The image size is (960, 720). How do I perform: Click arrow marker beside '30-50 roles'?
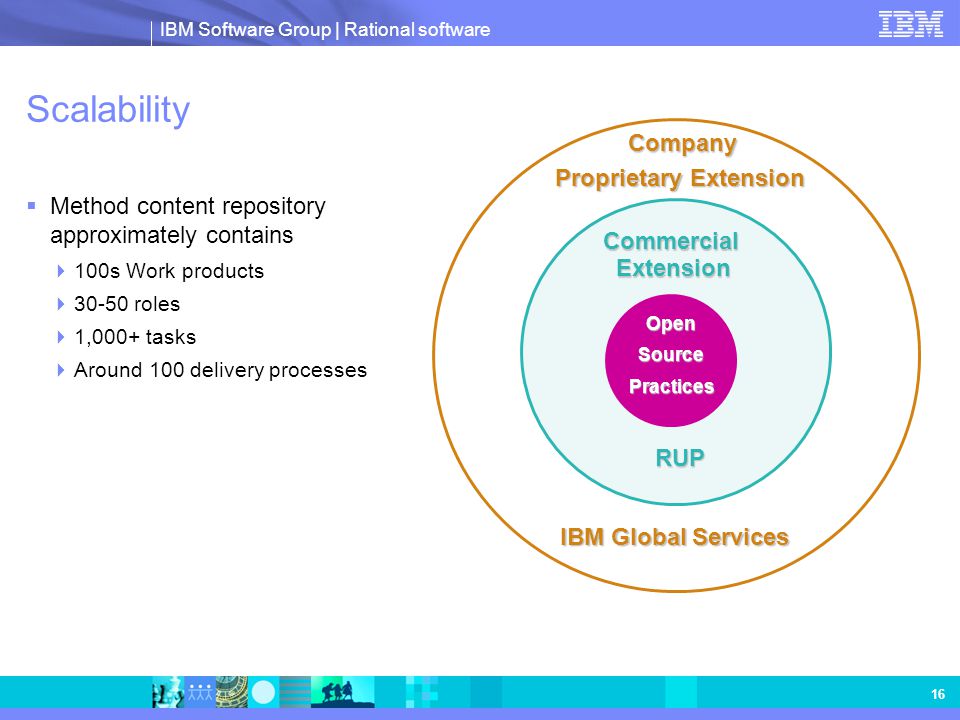tap(61, 304)
